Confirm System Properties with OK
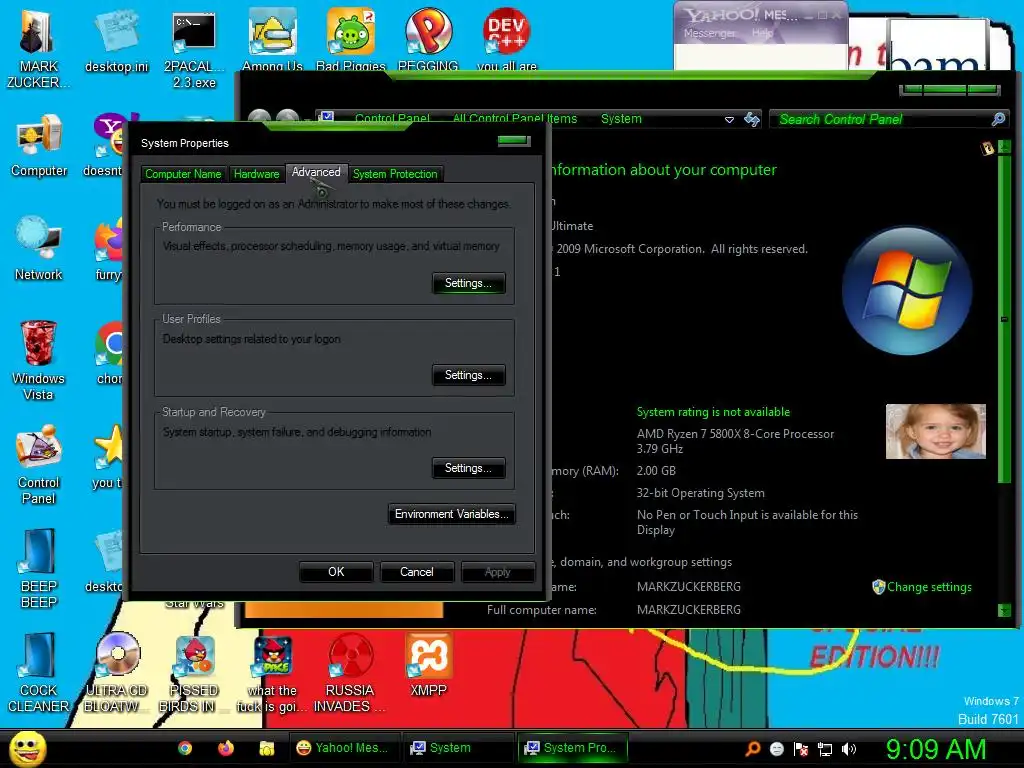The image size is (1024, 768). pos(336,572)
